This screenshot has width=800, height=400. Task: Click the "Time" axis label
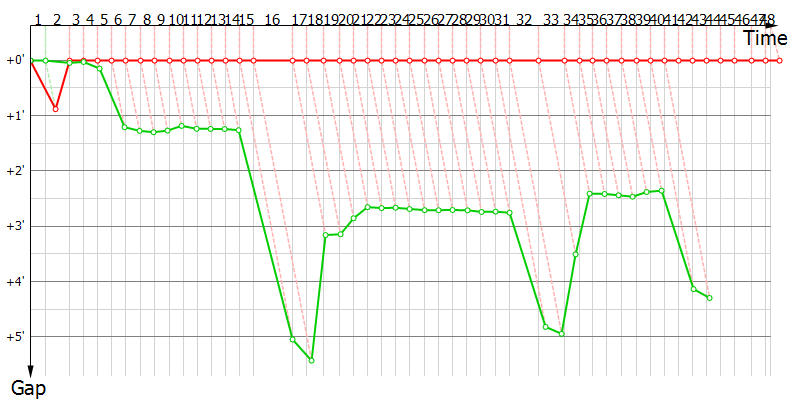click(764, 37)
